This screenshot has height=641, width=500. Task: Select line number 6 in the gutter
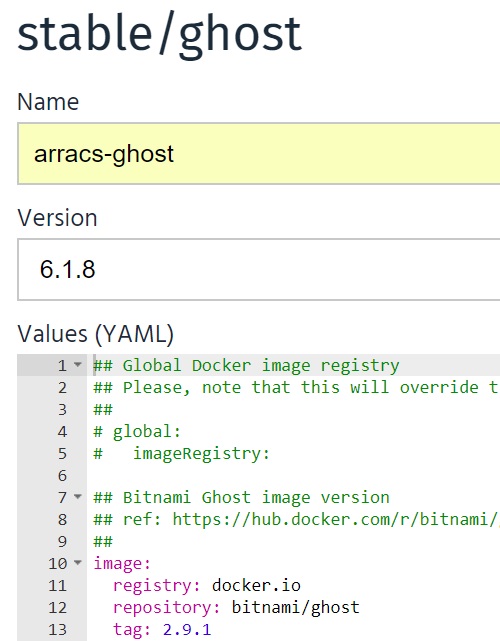coord(62,475)
